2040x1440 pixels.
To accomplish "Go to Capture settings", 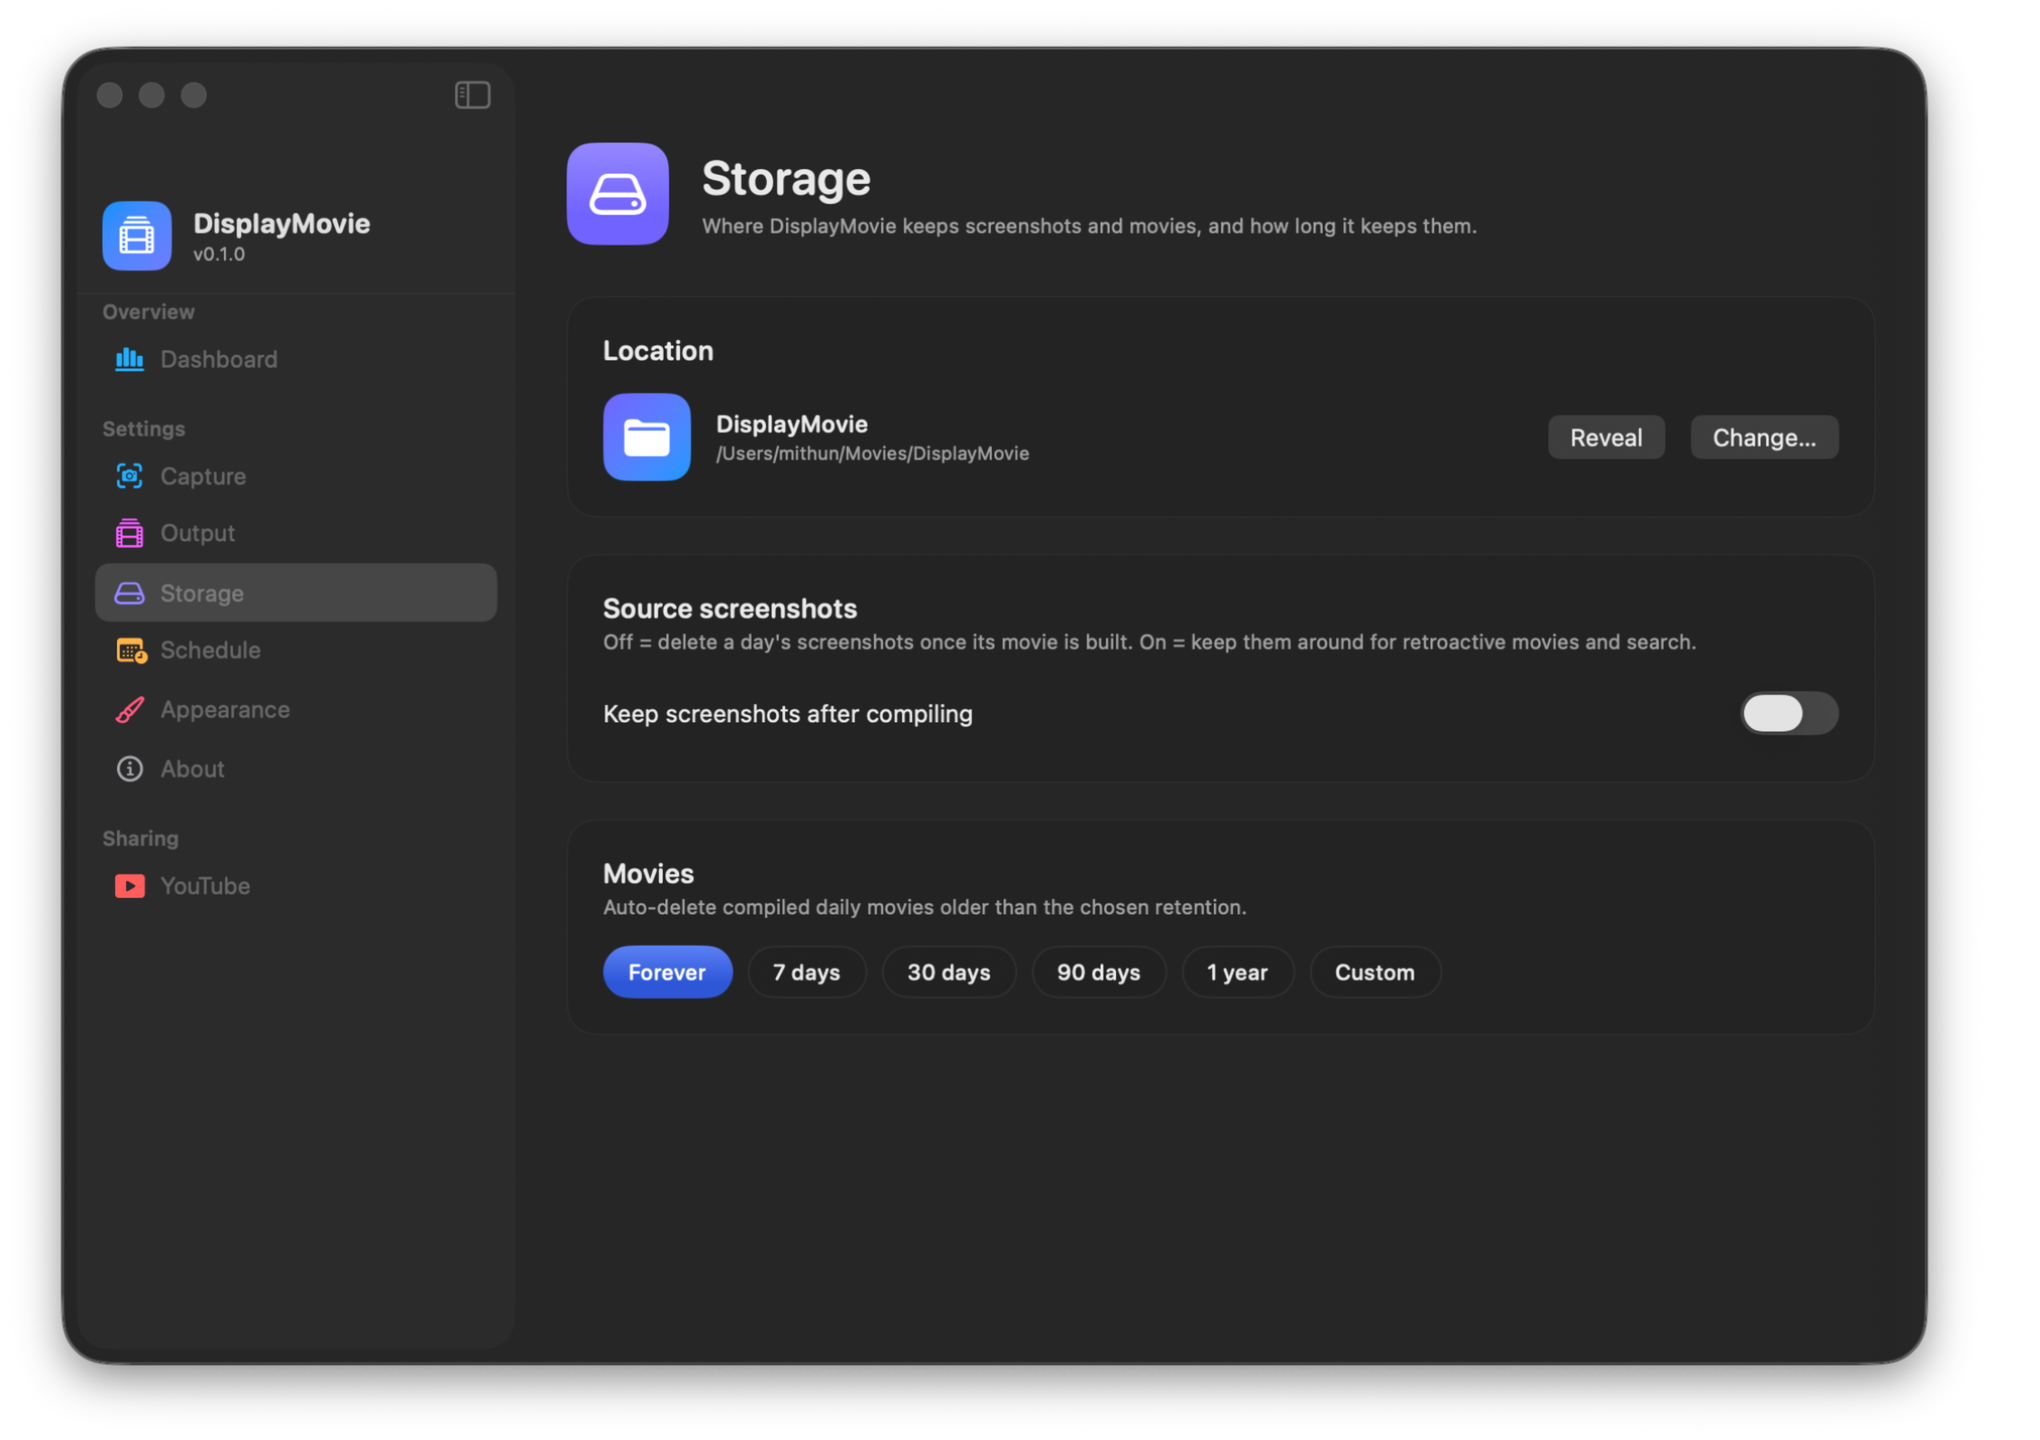I will pos(296,476).
